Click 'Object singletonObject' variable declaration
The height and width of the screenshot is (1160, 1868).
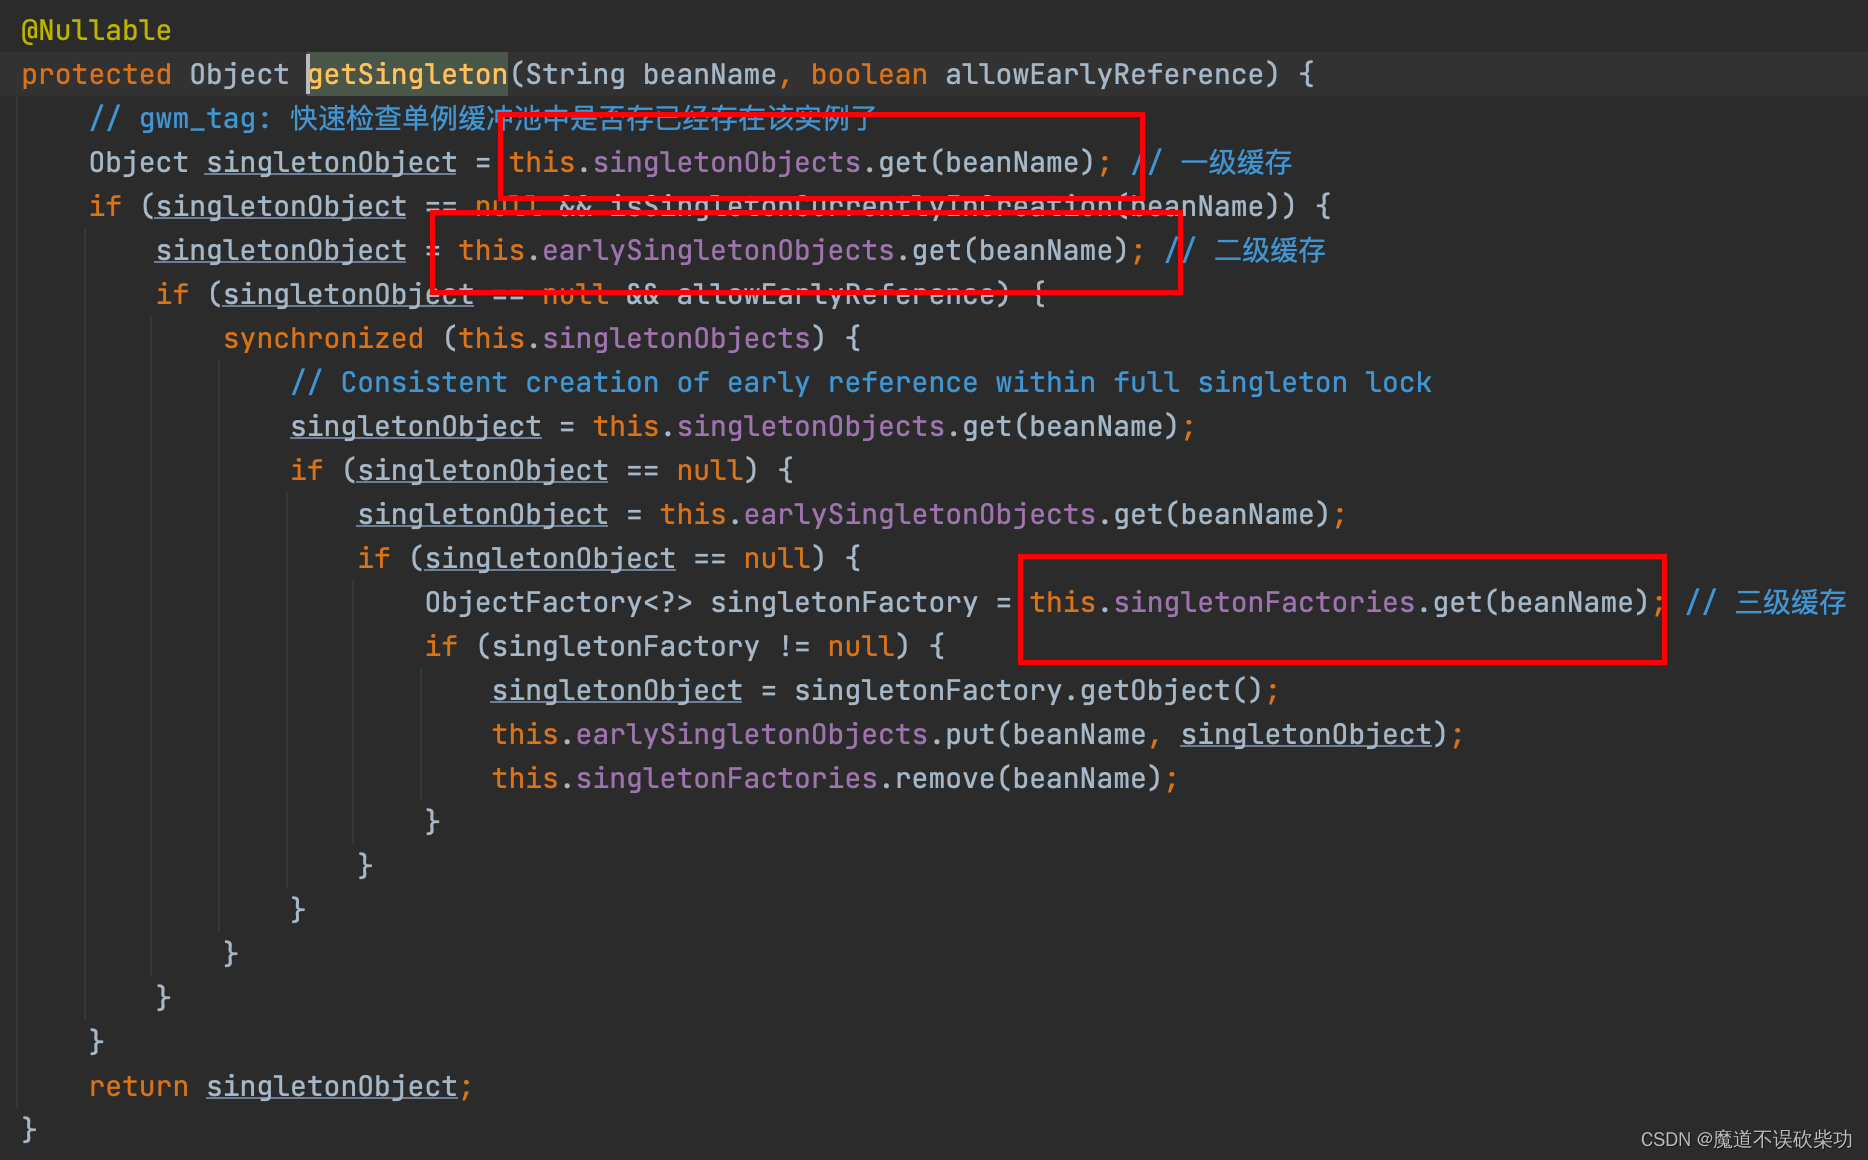[272, 163]
